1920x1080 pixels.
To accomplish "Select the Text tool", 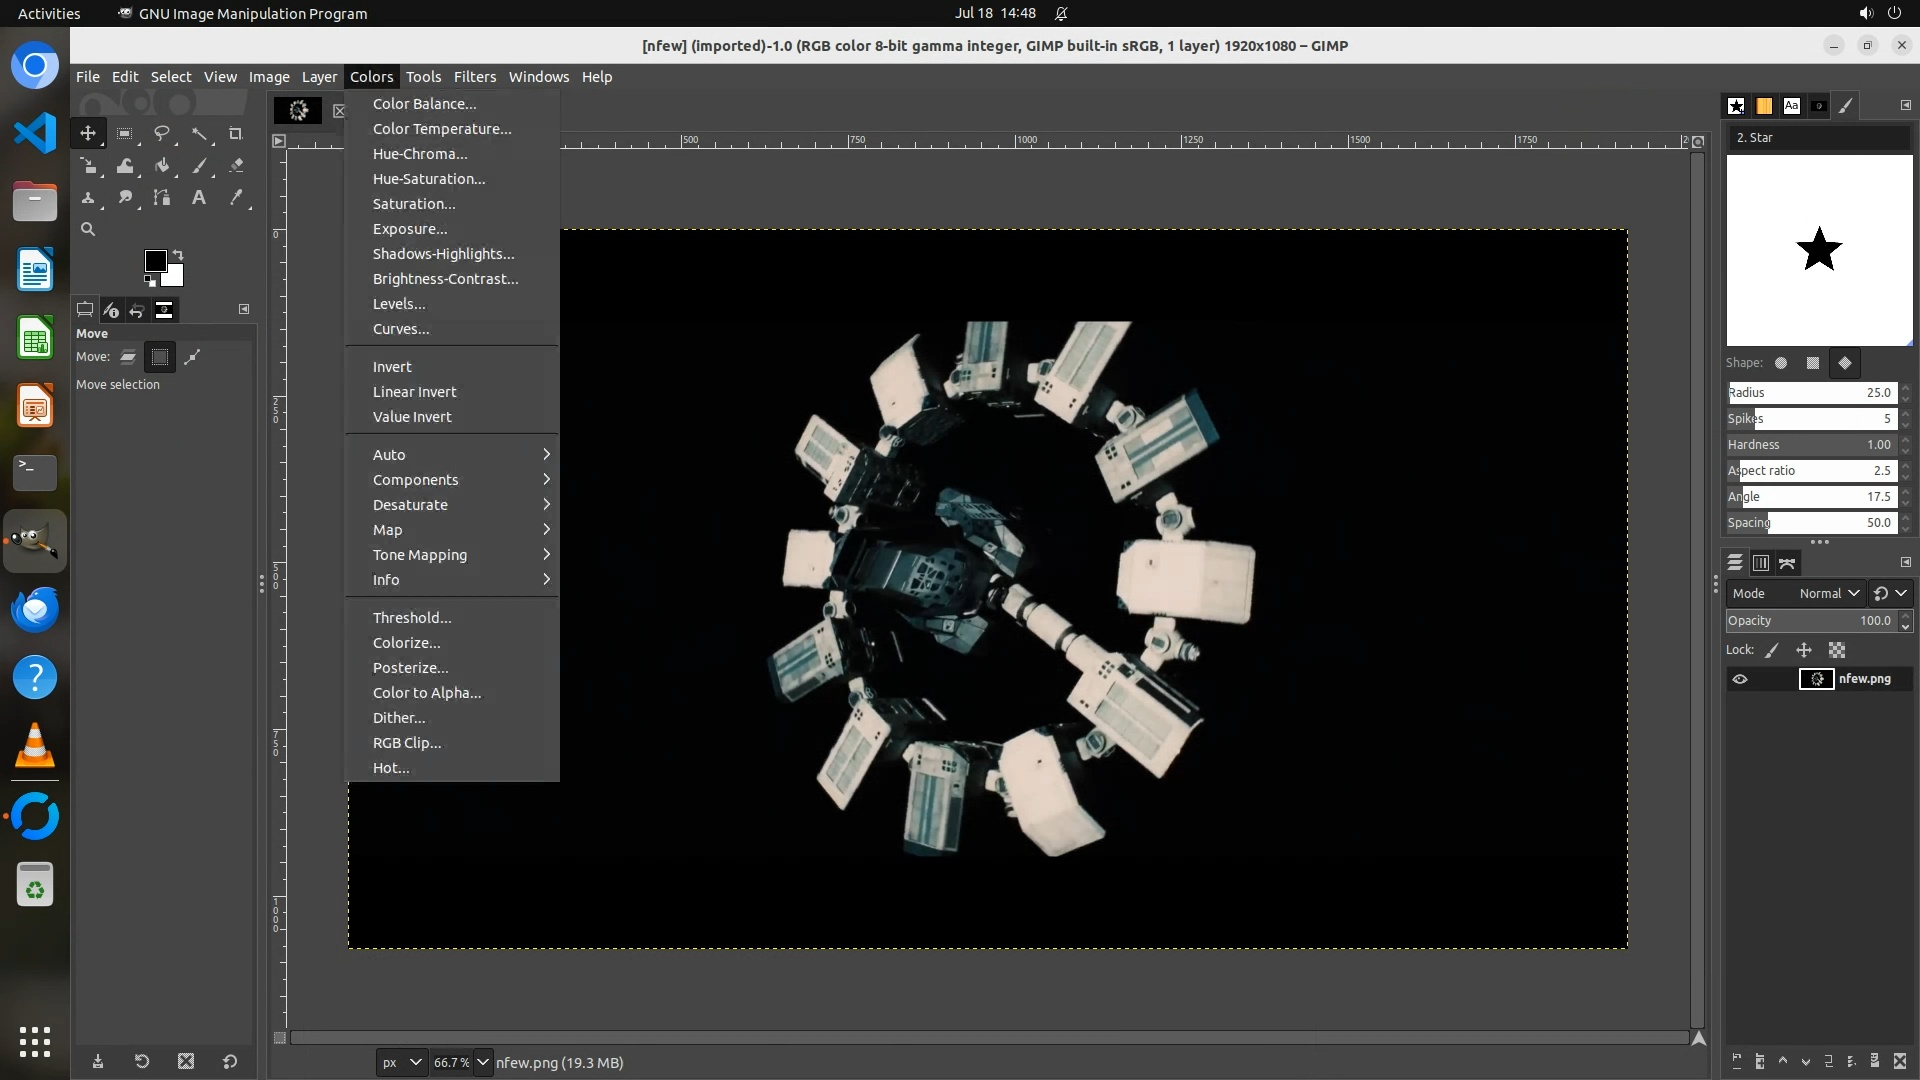I will (x=199, y=198).
